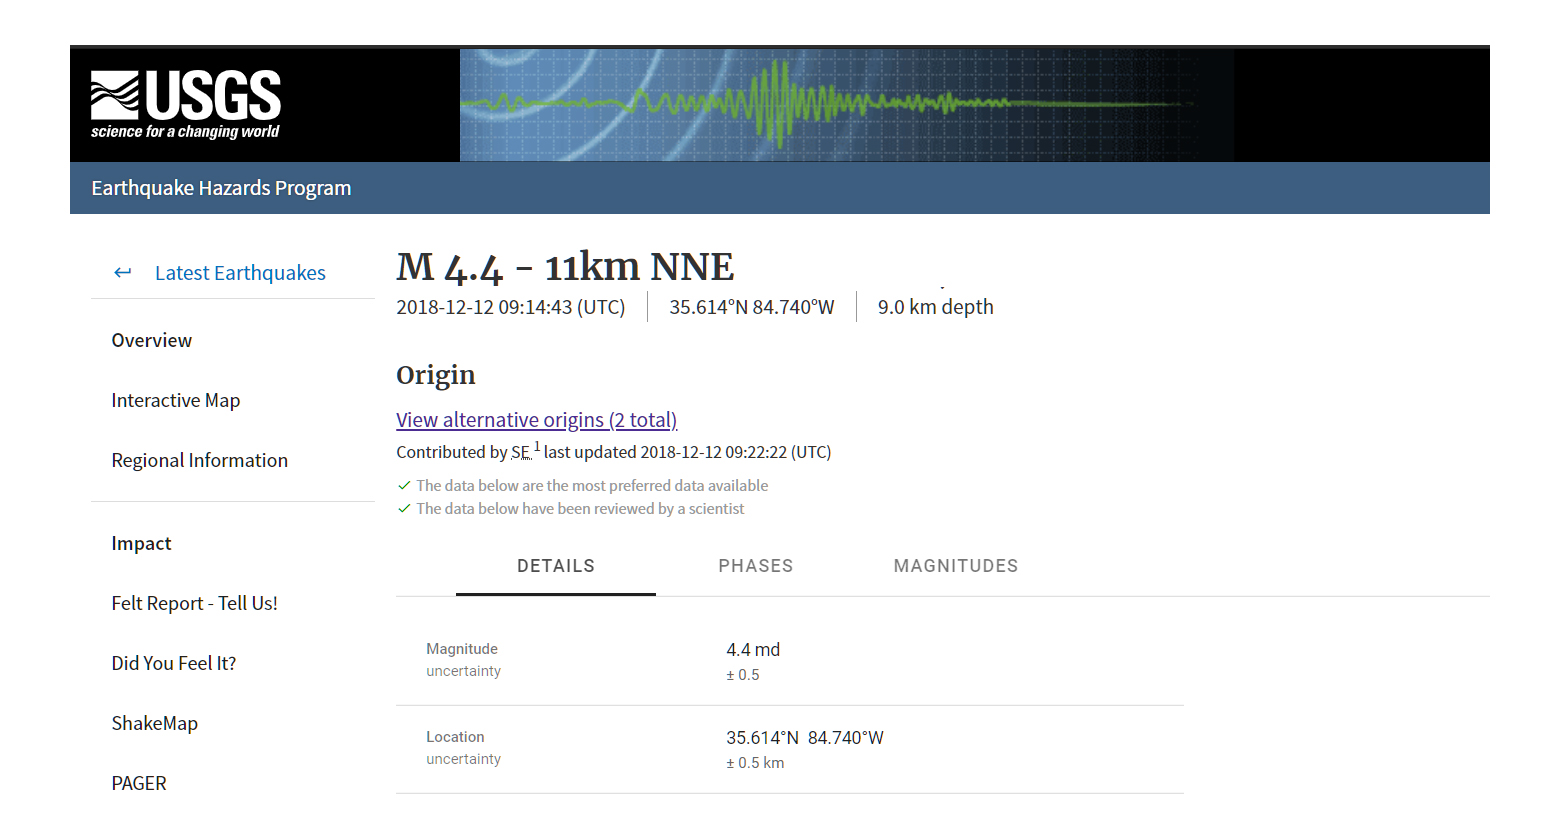
Task: Switch to the PHASES tab
Action: coord(756,566)
